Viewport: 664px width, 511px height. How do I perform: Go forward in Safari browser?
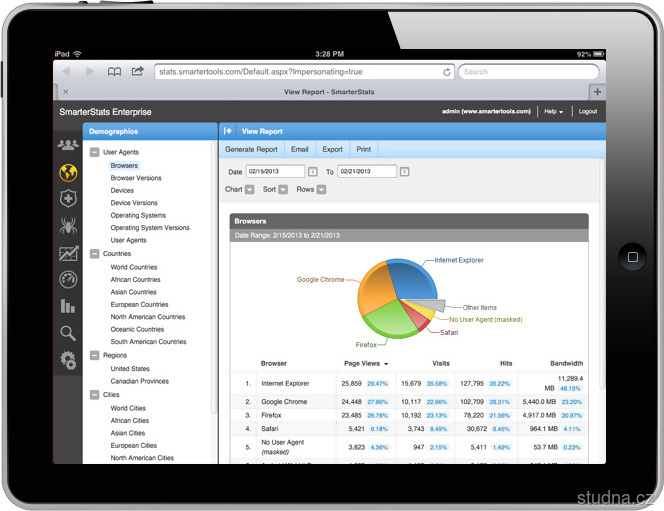(90, 72)
